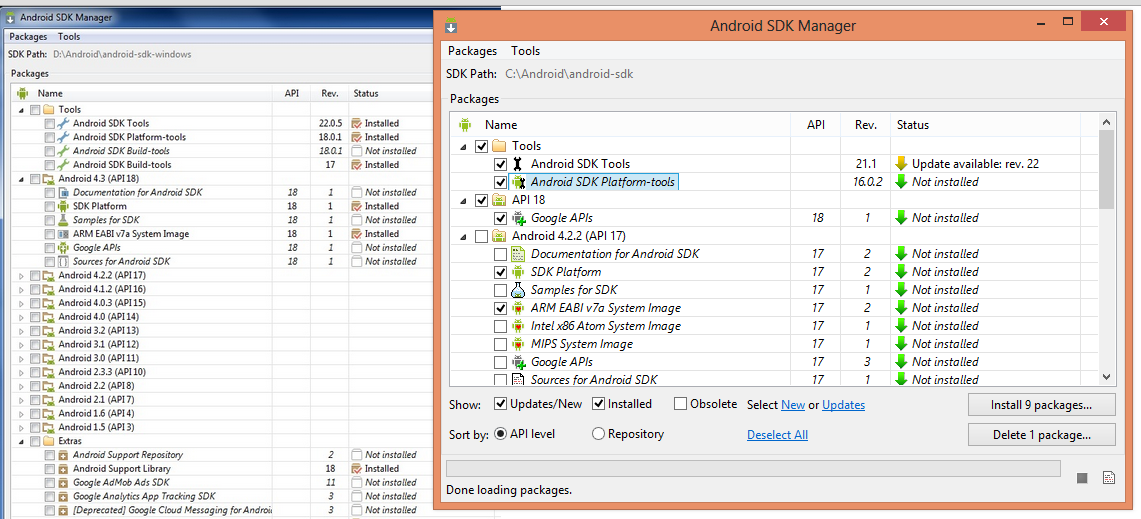The height and width of the screenshot is (519, 1141).
Task: Click Install 9 packages button
Action: pyautogui.click(x=1041, y=405)
